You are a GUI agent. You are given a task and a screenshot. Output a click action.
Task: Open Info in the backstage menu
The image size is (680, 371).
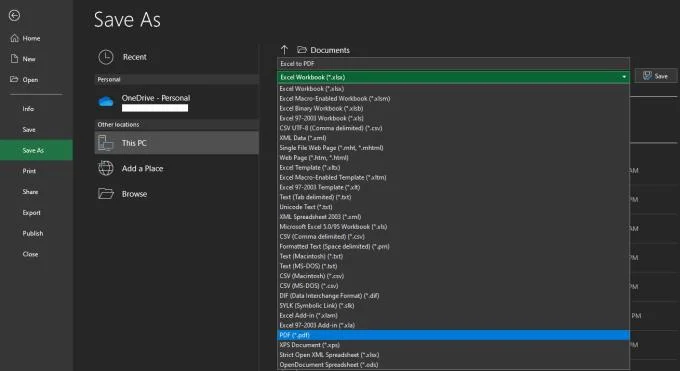point(28,109)
